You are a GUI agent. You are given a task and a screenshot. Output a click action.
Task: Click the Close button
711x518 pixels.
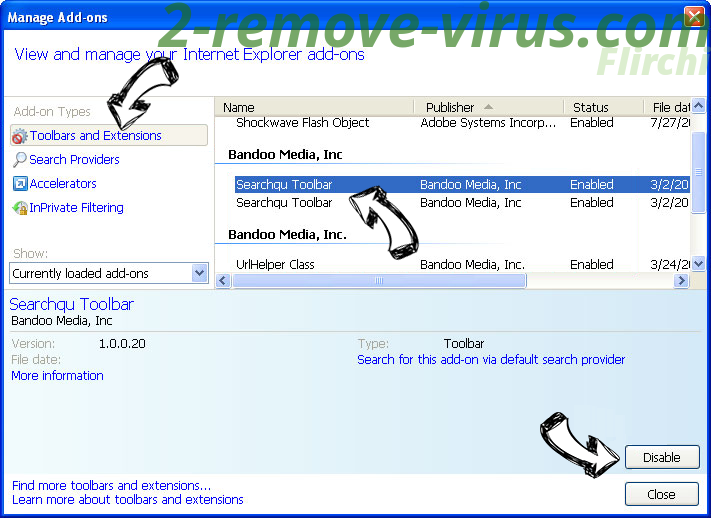[662, 494]
